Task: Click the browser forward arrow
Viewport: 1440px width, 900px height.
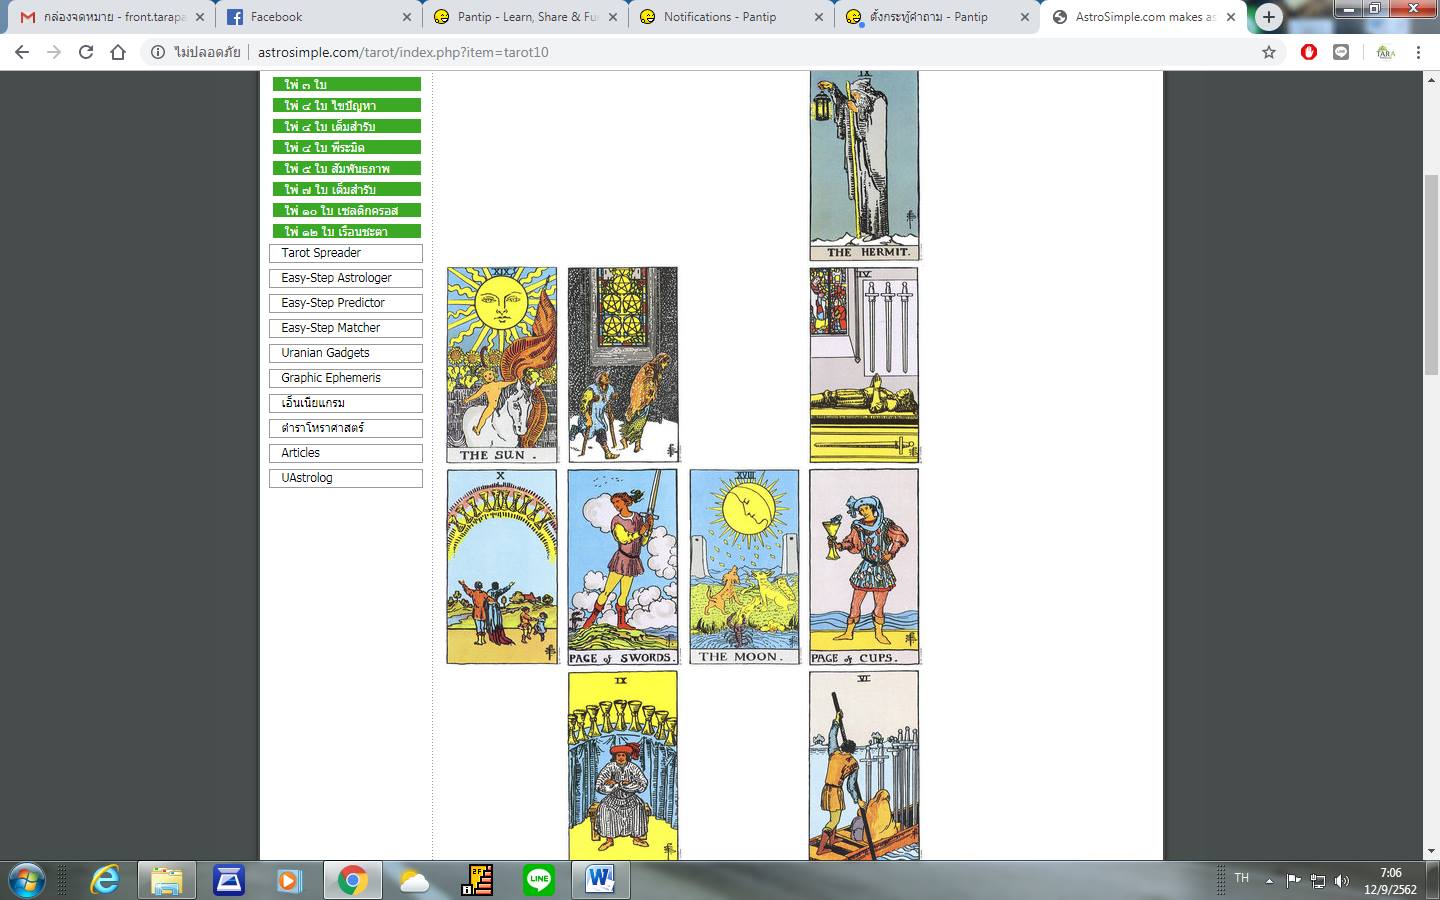Action: point(54,52)
